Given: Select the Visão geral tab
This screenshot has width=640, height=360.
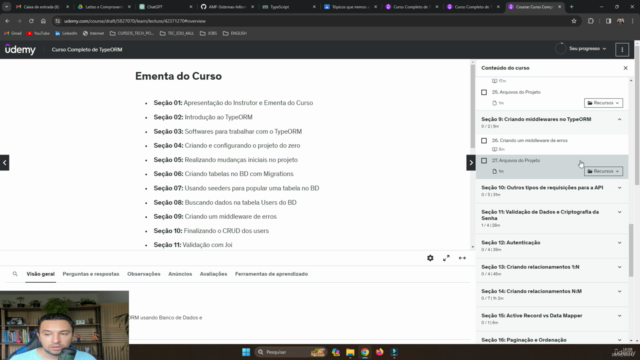Looking at the screenshot, I should pos(40,274).
